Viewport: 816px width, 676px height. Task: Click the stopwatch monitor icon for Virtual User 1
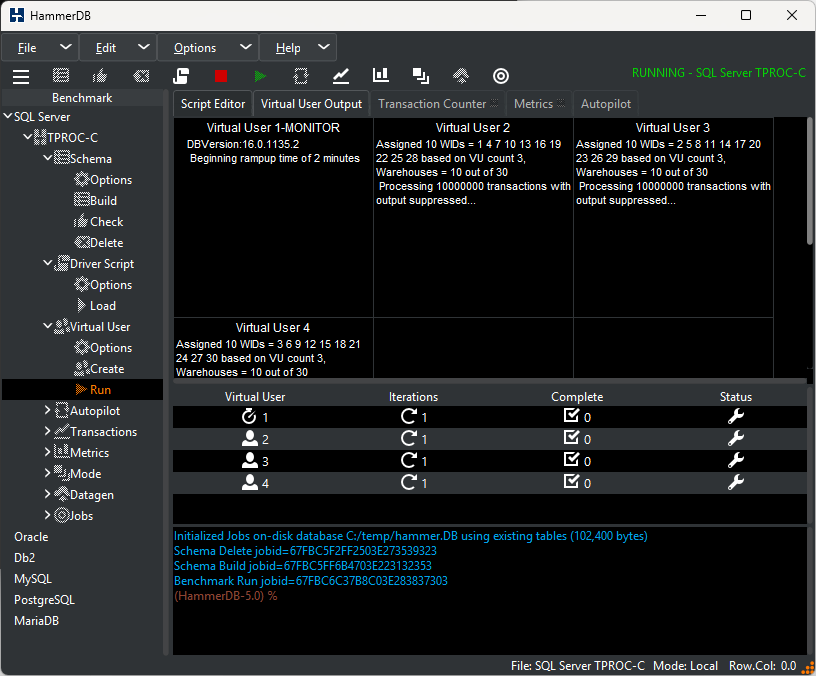[249, 416]
